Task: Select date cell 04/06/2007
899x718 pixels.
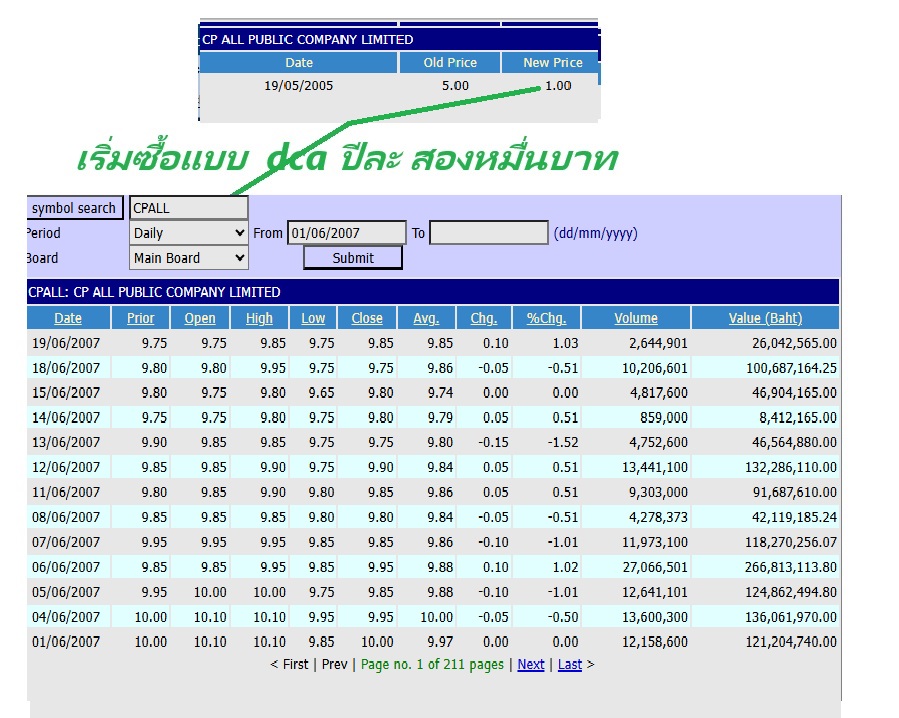Action: click(66, 617)
